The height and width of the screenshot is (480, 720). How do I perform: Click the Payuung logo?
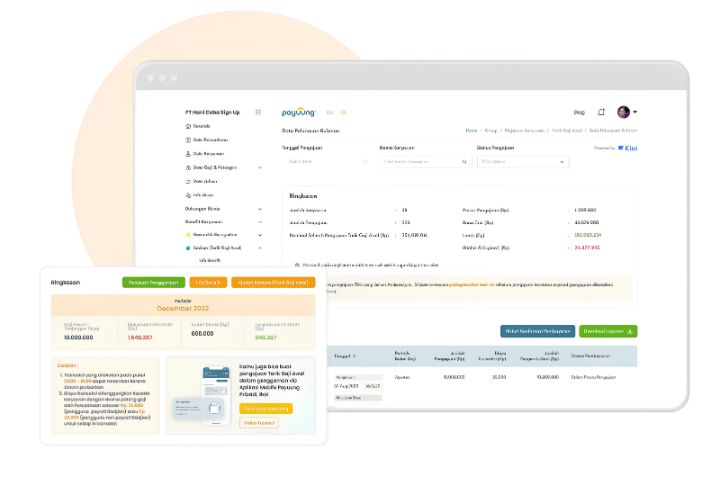point(298,112)
